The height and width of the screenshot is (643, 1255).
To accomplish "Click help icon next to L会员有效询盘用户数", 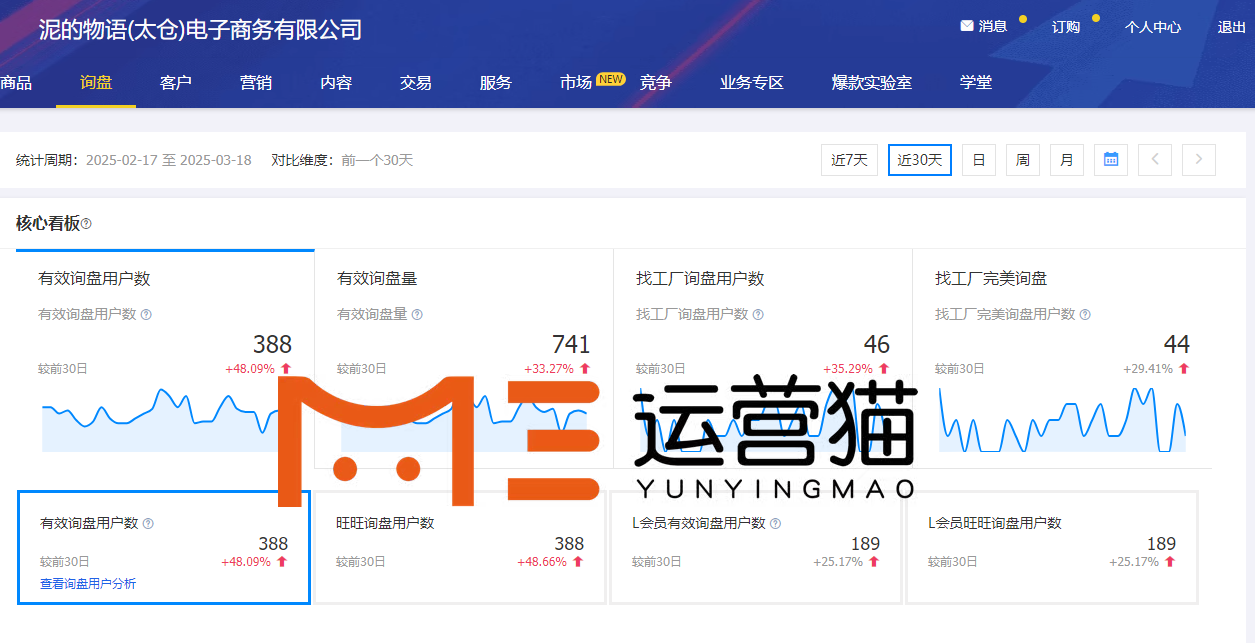I will 775,523.
